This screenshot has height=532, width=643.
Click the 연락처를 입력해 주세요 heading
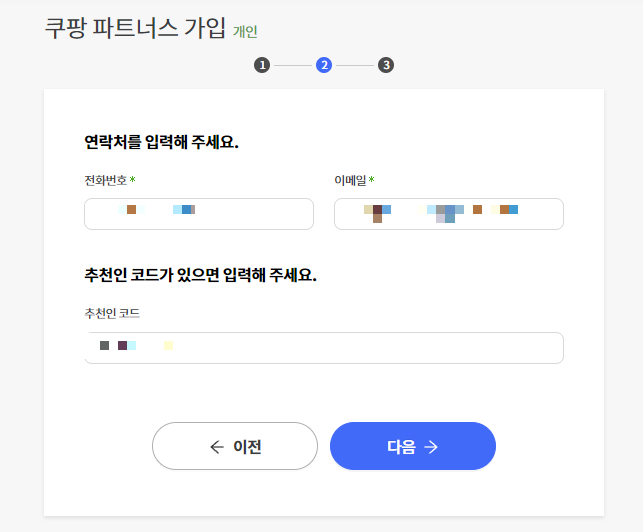coord(161,142)
